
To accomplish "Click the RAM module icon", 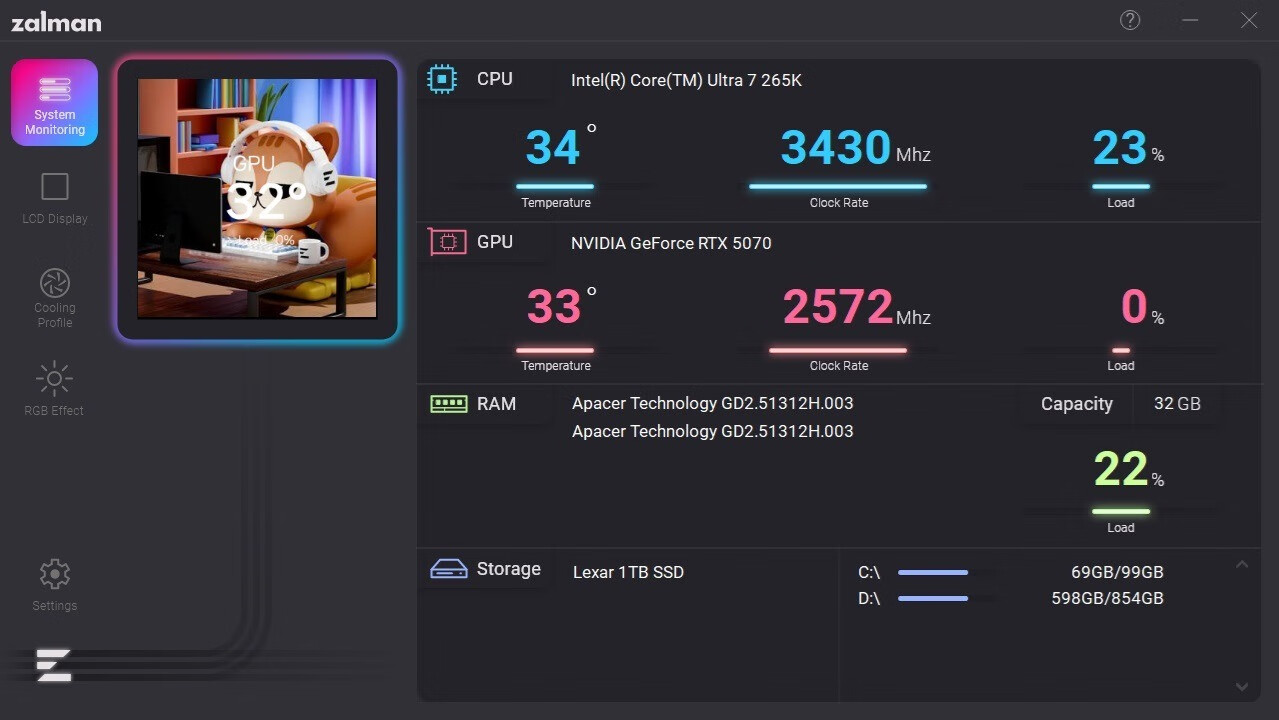I will click(449, 404).
